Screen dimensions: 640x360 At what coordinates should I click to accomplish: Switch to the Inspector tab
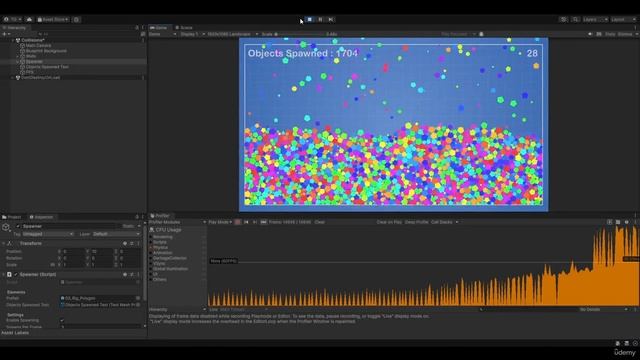[42, 217]
